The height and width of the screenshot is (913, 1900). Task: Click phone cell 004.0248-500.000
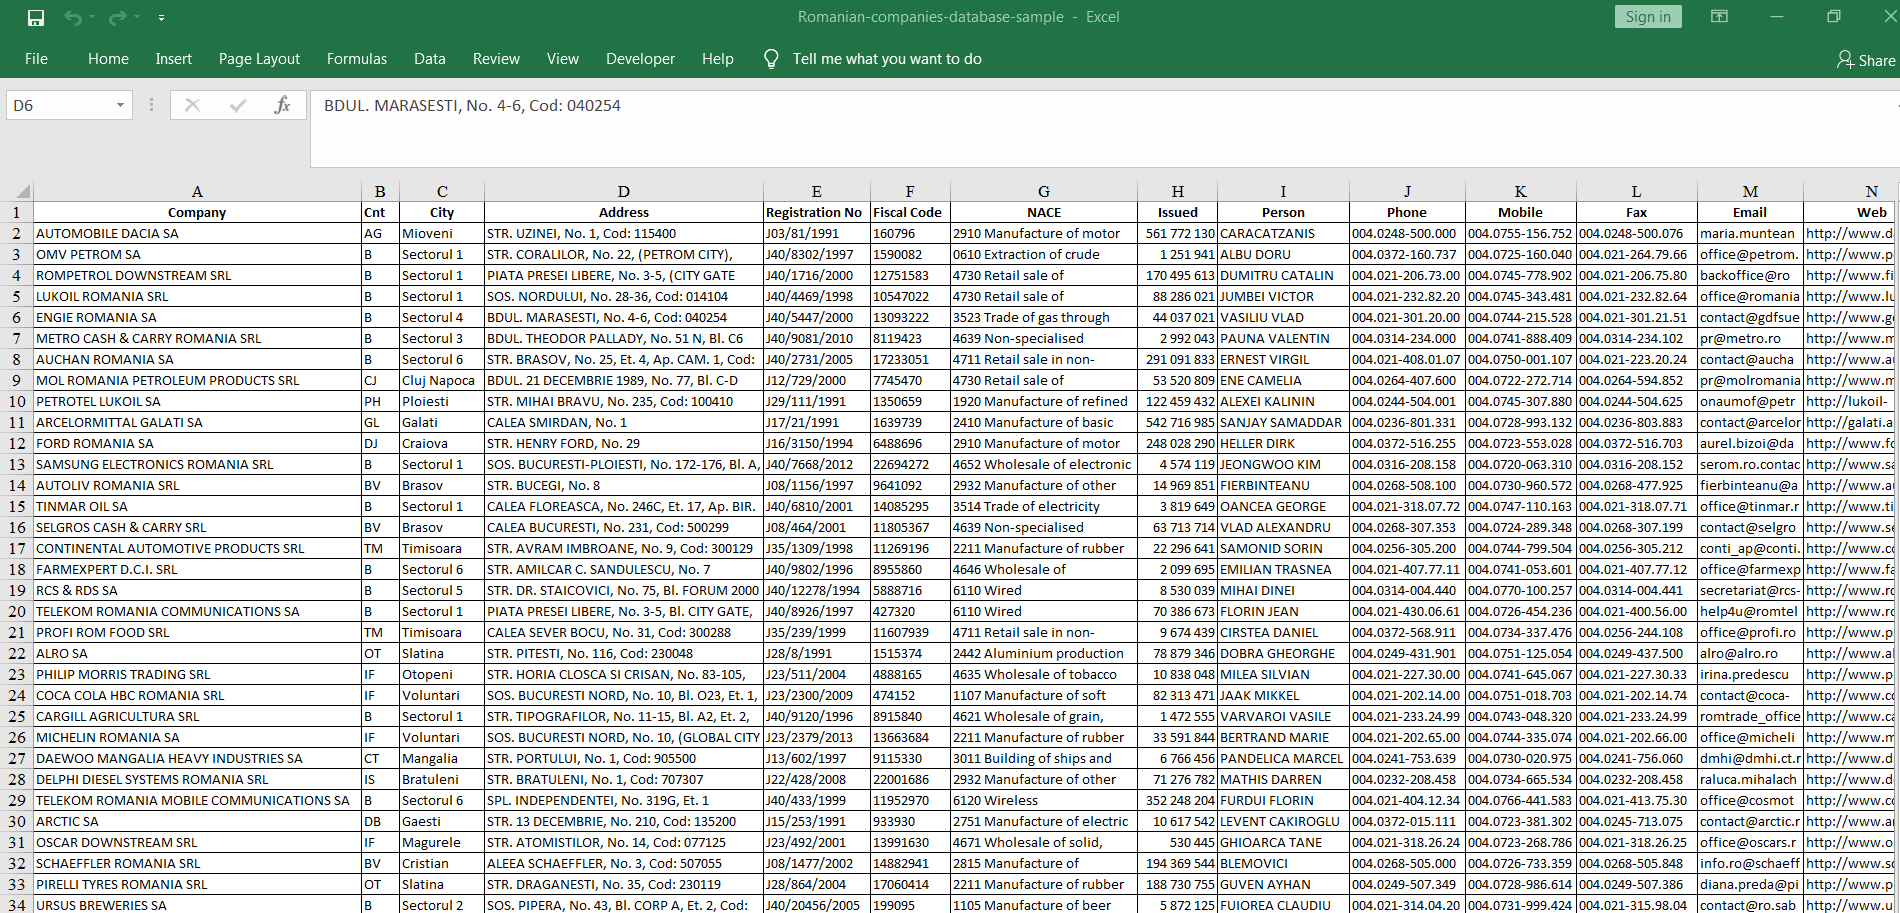point(1407,233)
